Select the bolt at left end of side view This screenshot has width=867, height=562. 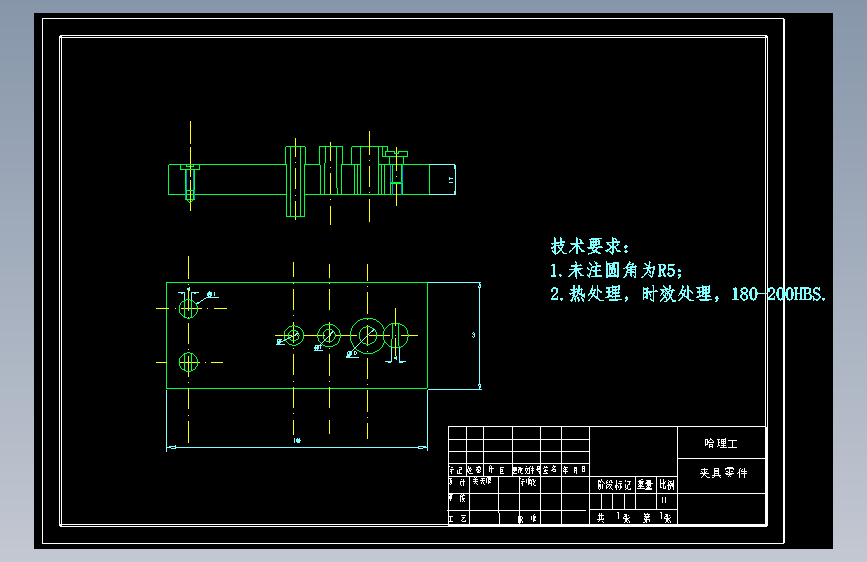(x=190, y=183)
